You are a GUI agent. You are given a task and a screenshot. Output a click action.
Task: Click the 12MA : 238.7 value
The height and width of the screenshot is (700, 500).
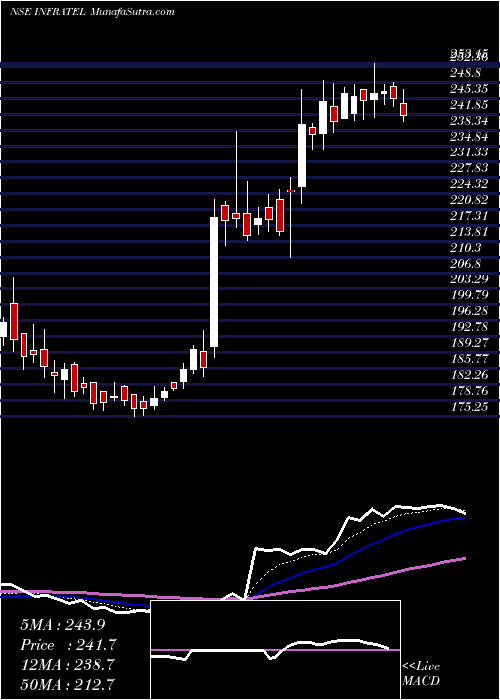(x=68, y=665)
